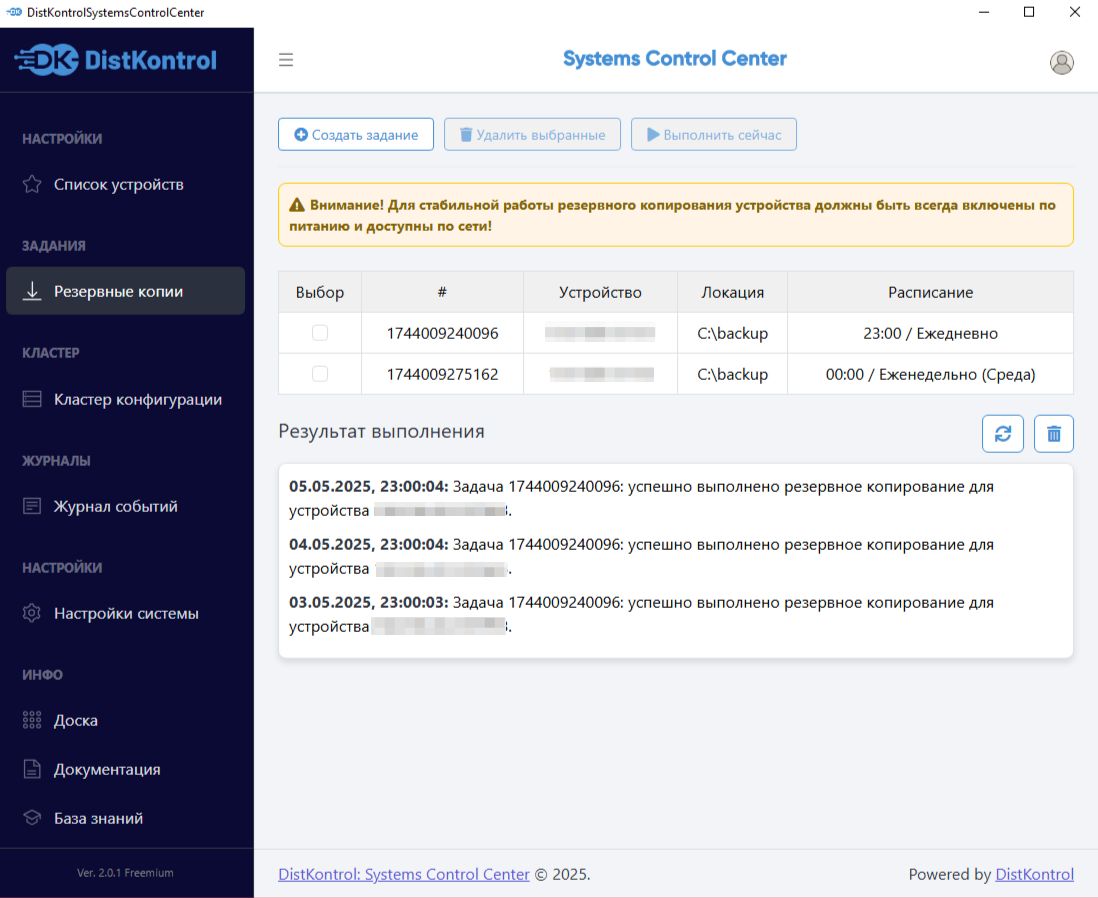Image resolution: width=1098 pixels, height=898 pixels.
Task: Check the box for task 1744009275162
Action: [x=320, y=374]
